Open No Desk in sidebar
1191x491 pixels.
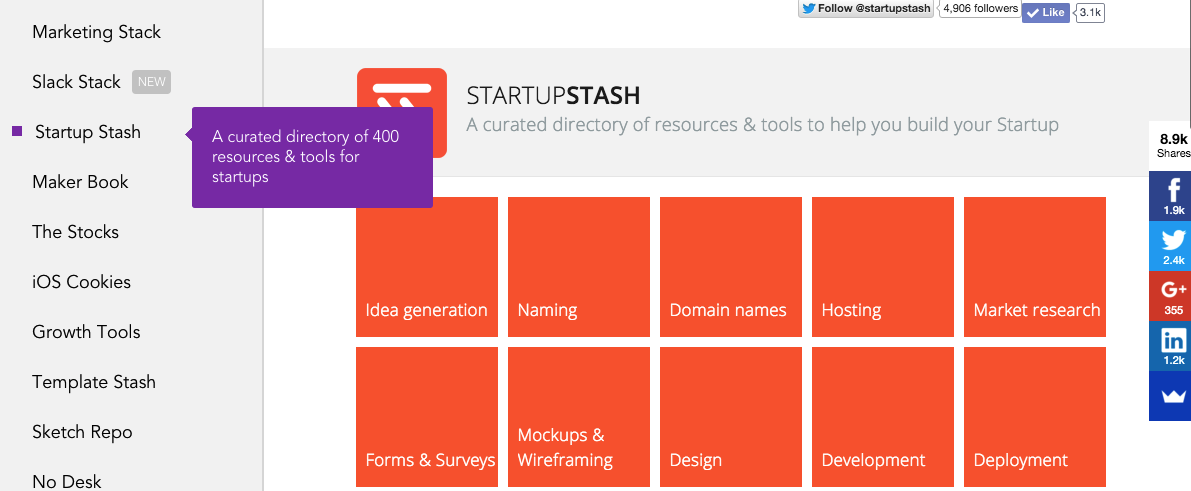66,481
